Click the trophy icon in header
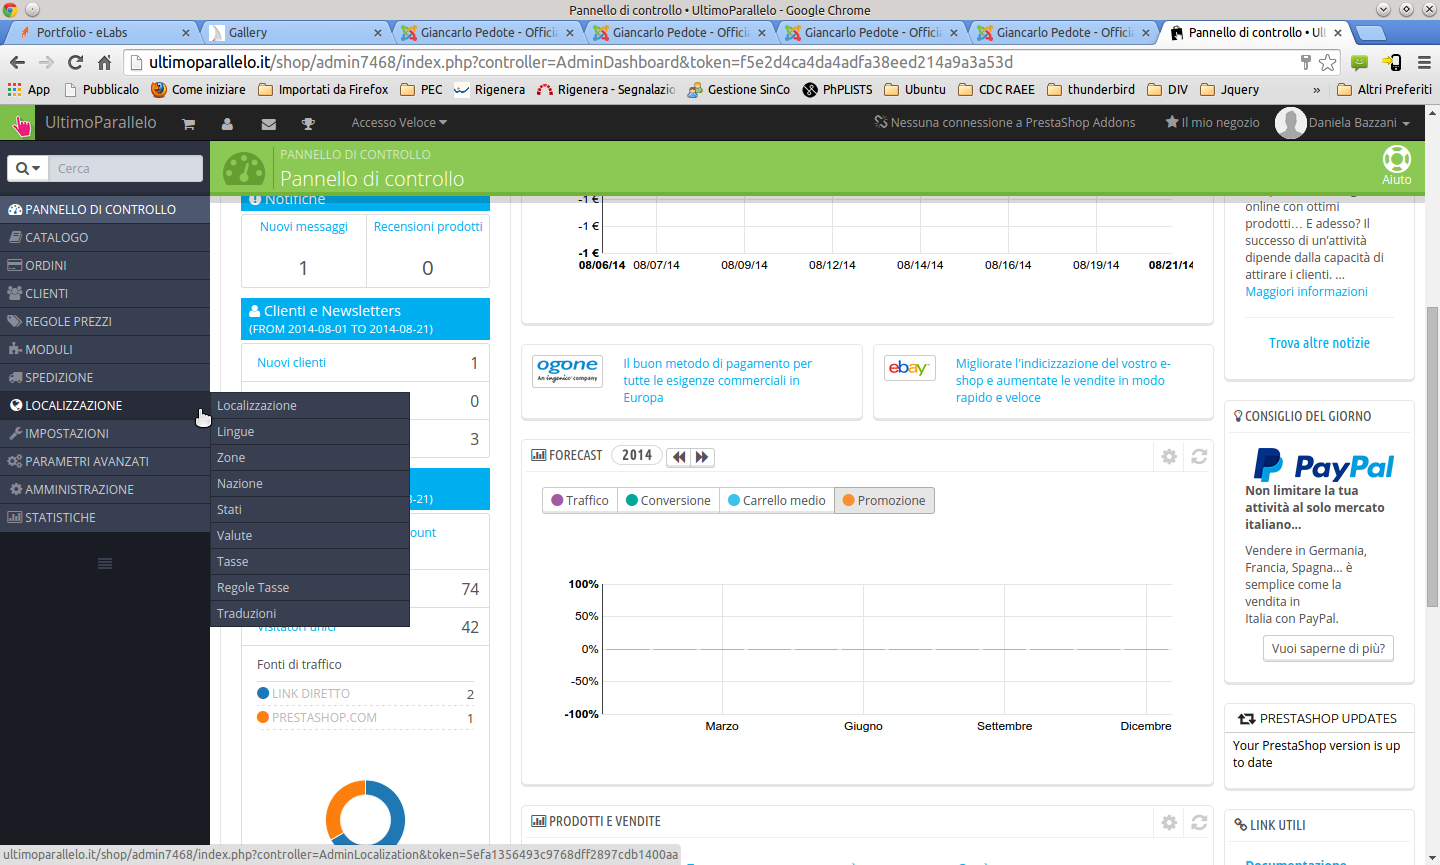 tap(308, 124)
